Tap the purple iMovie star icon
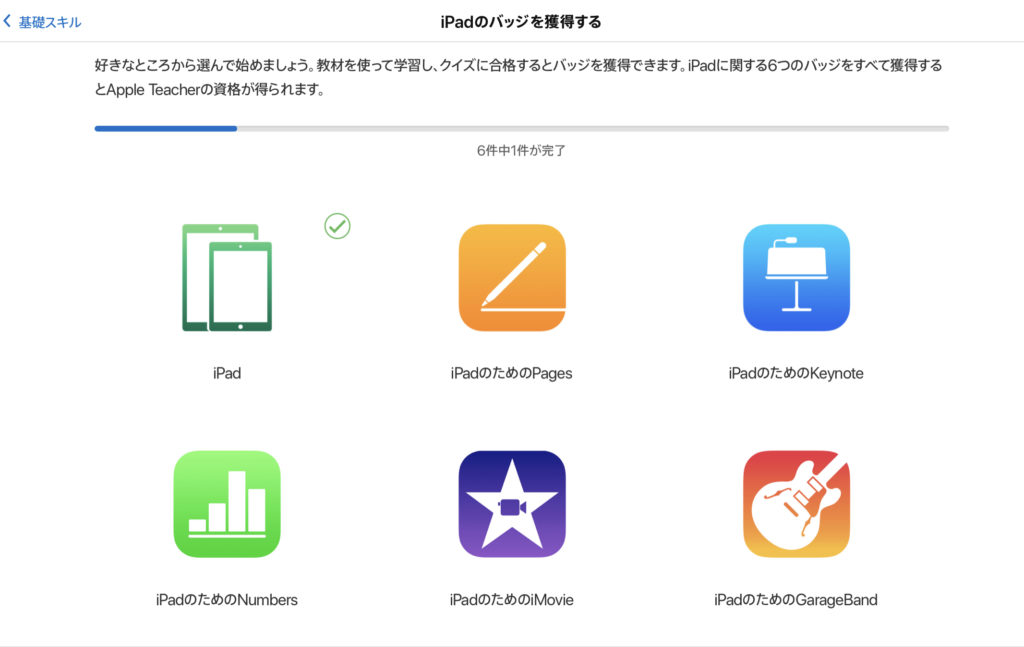Image resolution: width=1024 pixels, height=647 pixels. [x=511, y=504]
